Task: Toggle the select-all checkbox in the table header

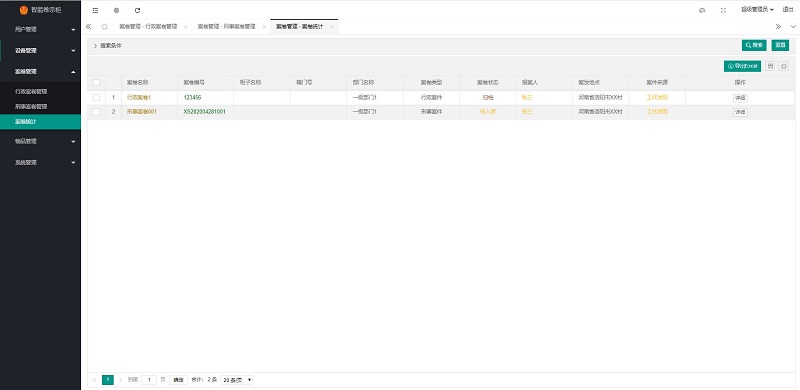Action: click(96, 83)
